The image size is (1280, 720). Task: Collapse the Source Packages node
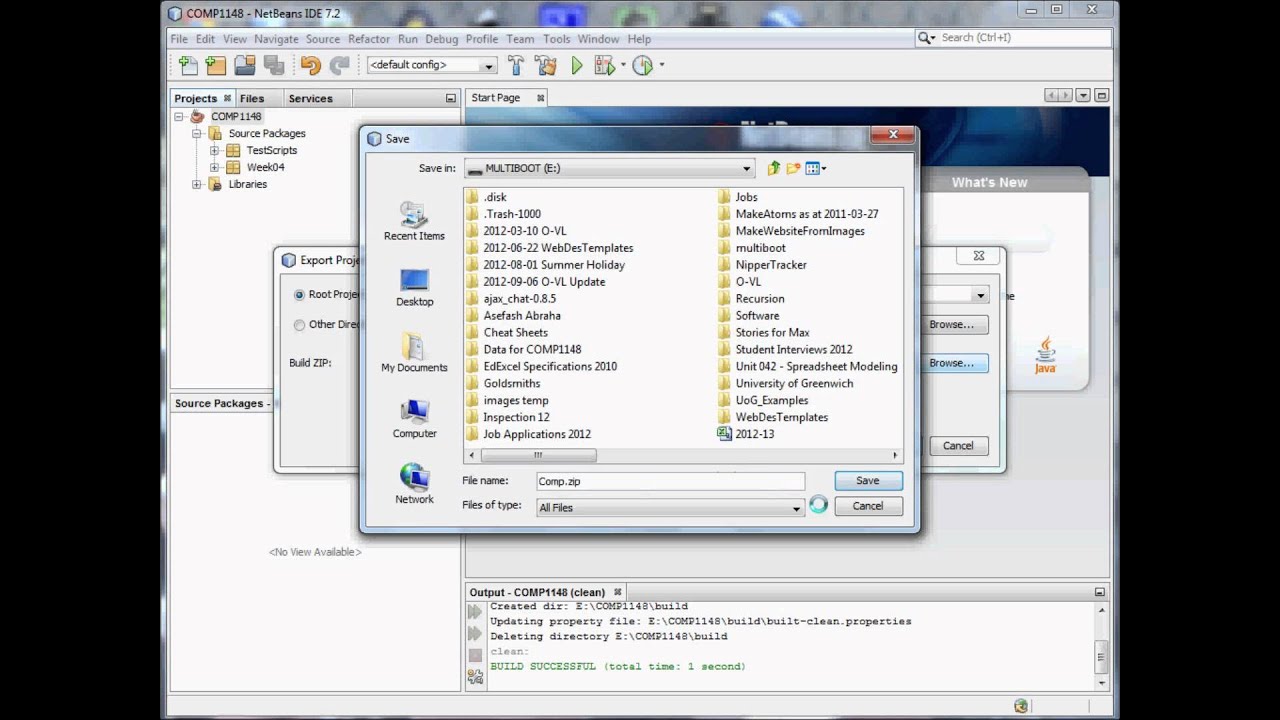[196, 133]
